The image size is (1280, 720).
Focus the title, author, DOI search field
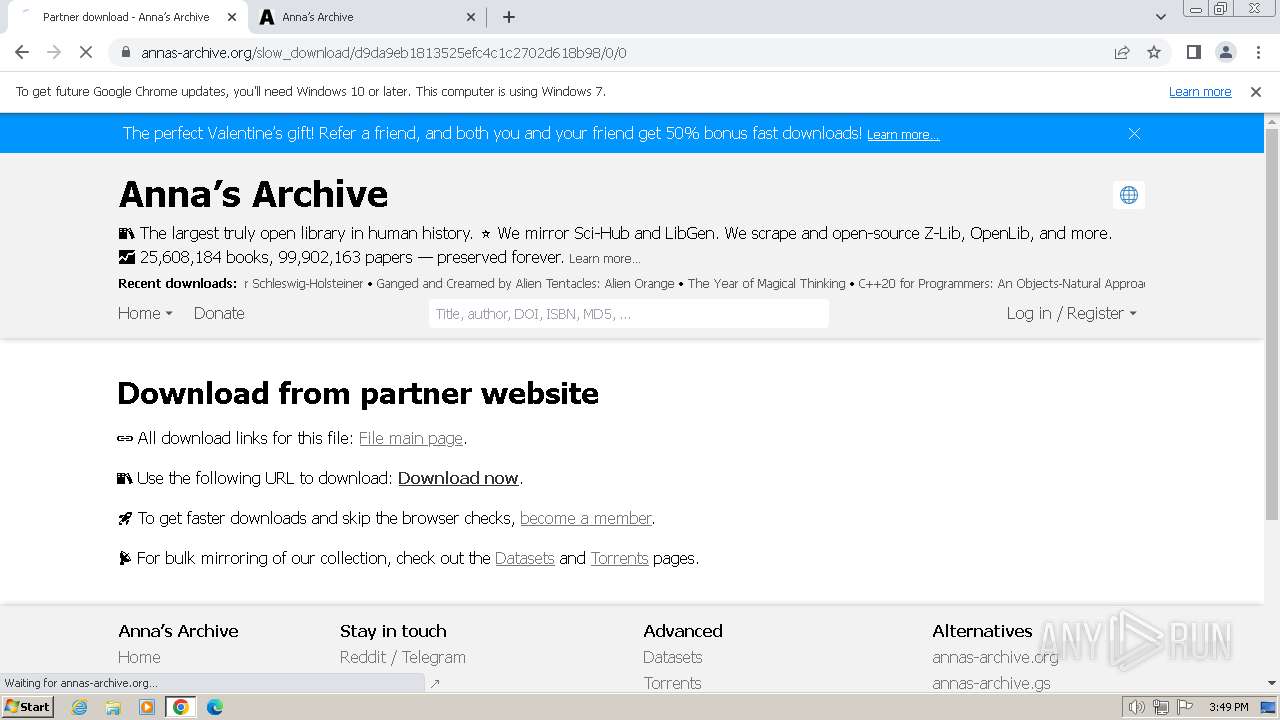(x=629, y=314)
